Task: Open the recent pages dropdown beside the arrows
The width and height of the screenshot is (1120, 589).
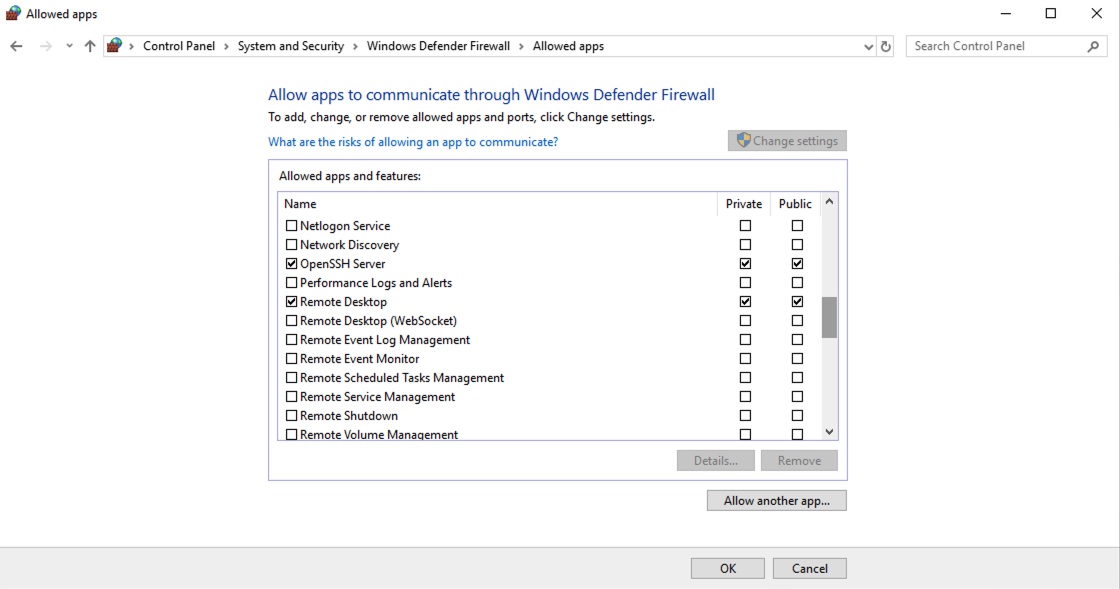Action: click(x=68, y=46)
